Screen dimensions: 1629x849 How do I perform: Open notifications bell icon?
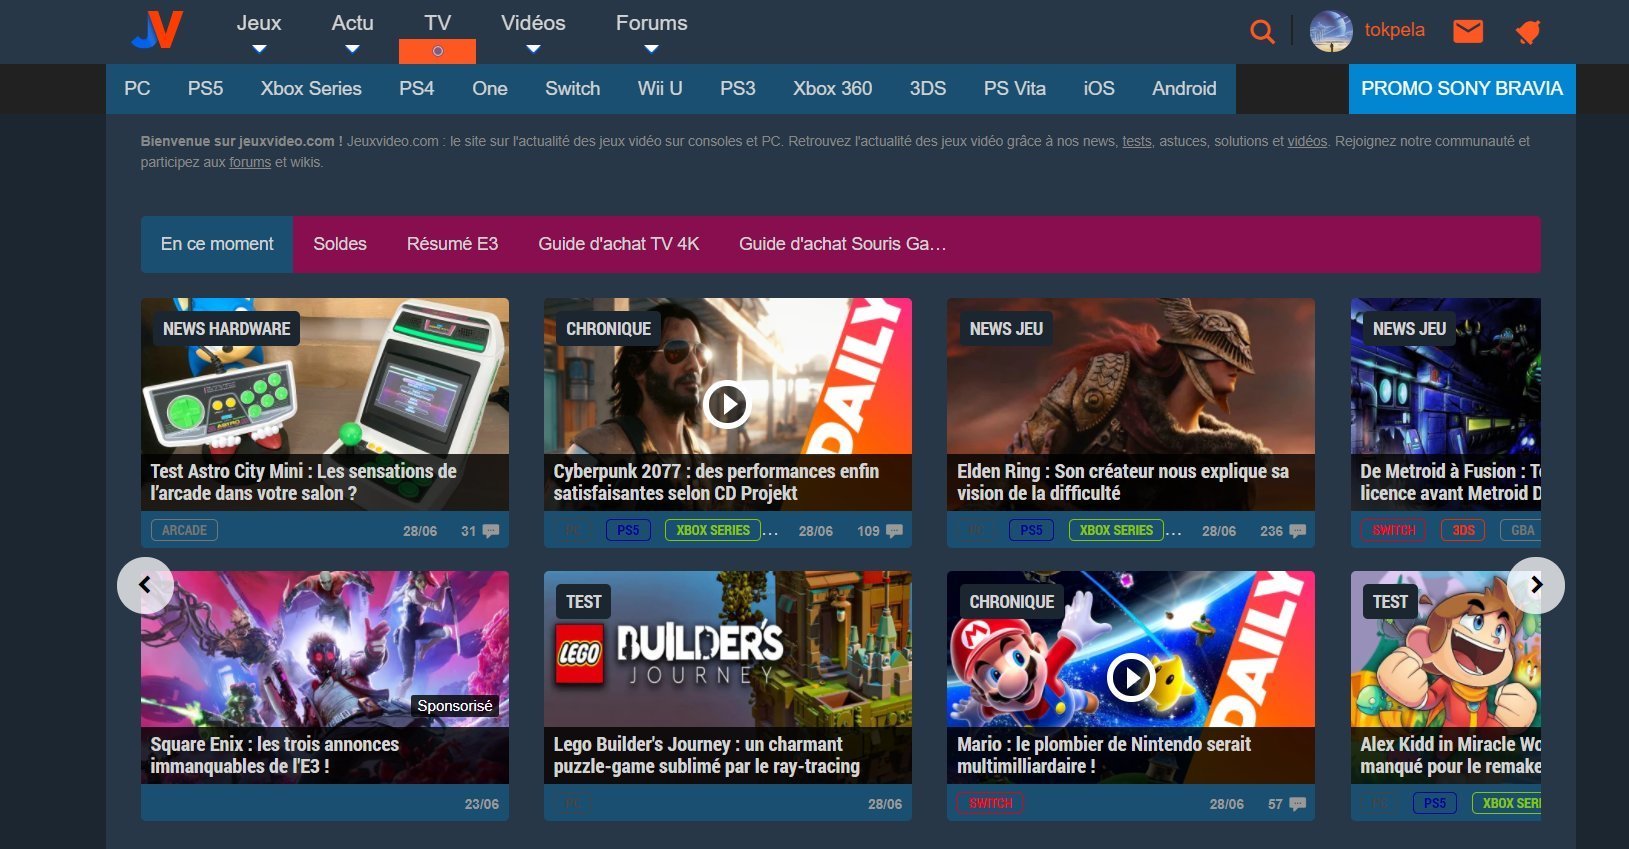[x=1528, y=32]
